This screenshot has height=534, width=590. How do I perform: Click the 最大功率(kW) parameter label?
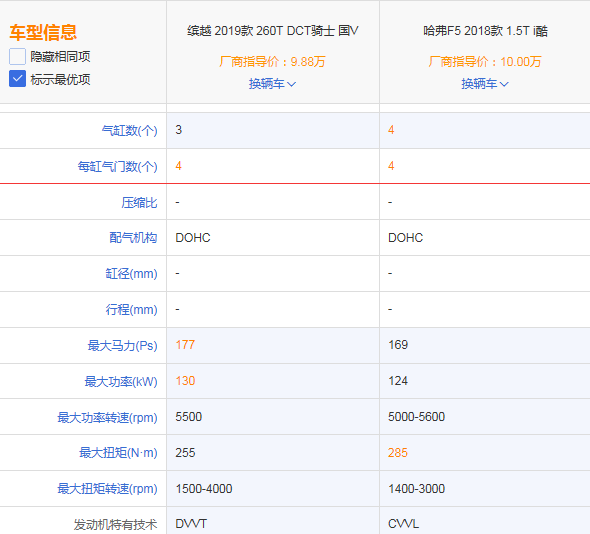point(121,382)
